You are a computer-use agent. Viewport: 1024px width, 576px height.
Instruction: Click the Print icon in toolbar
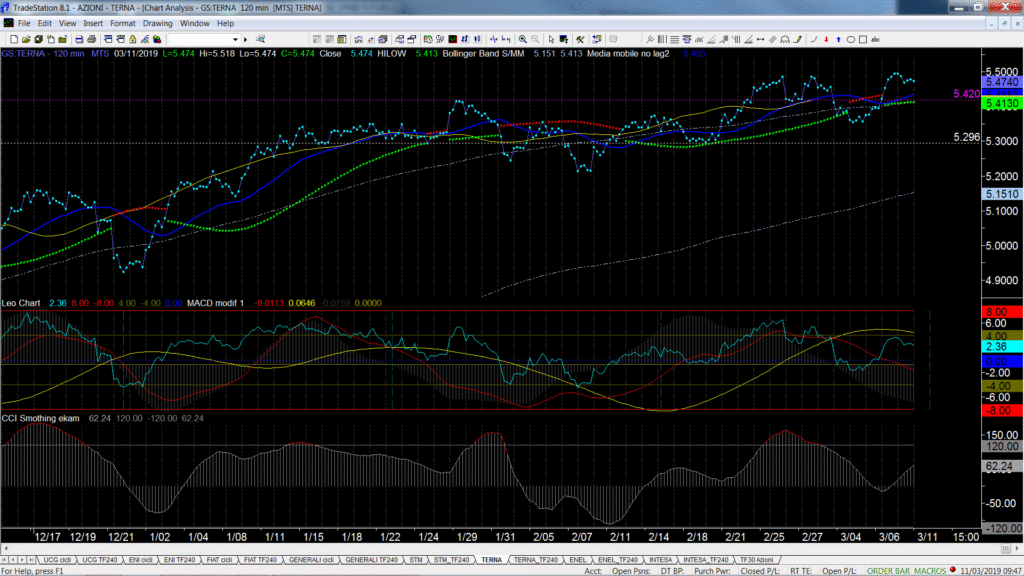[91, 40]
